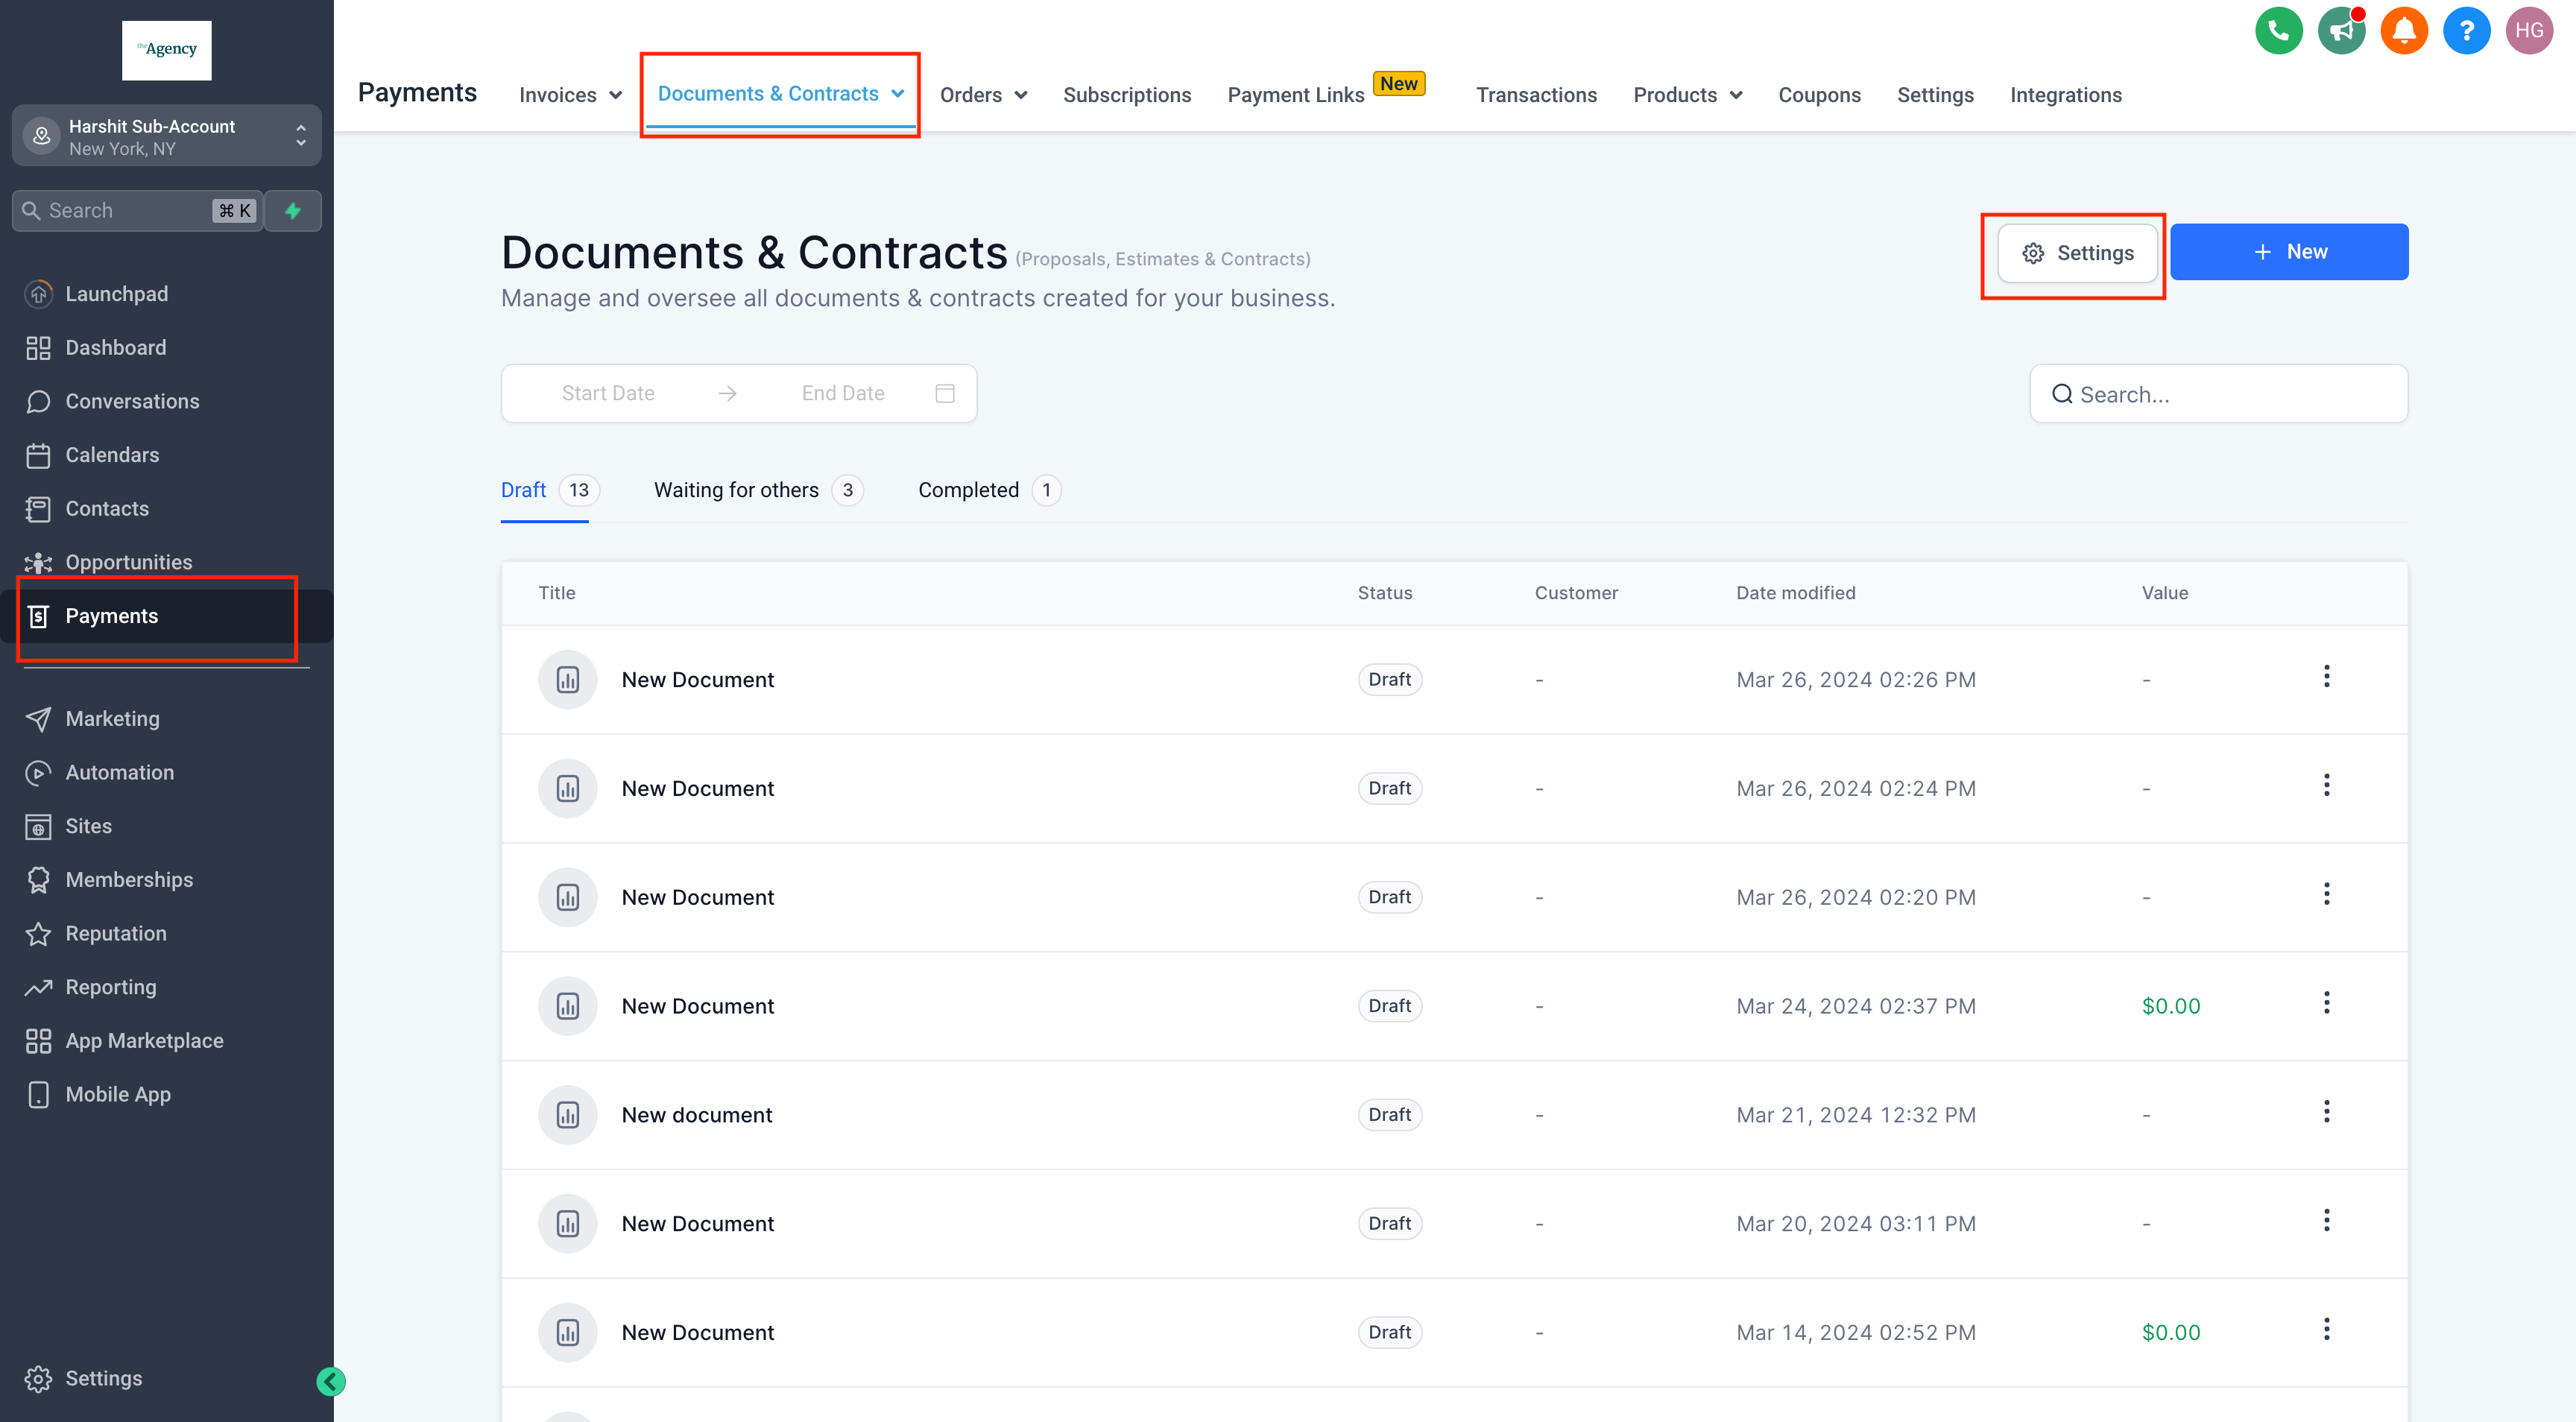
Task: Click the documents Search field
Action: tap(2218, 394)
